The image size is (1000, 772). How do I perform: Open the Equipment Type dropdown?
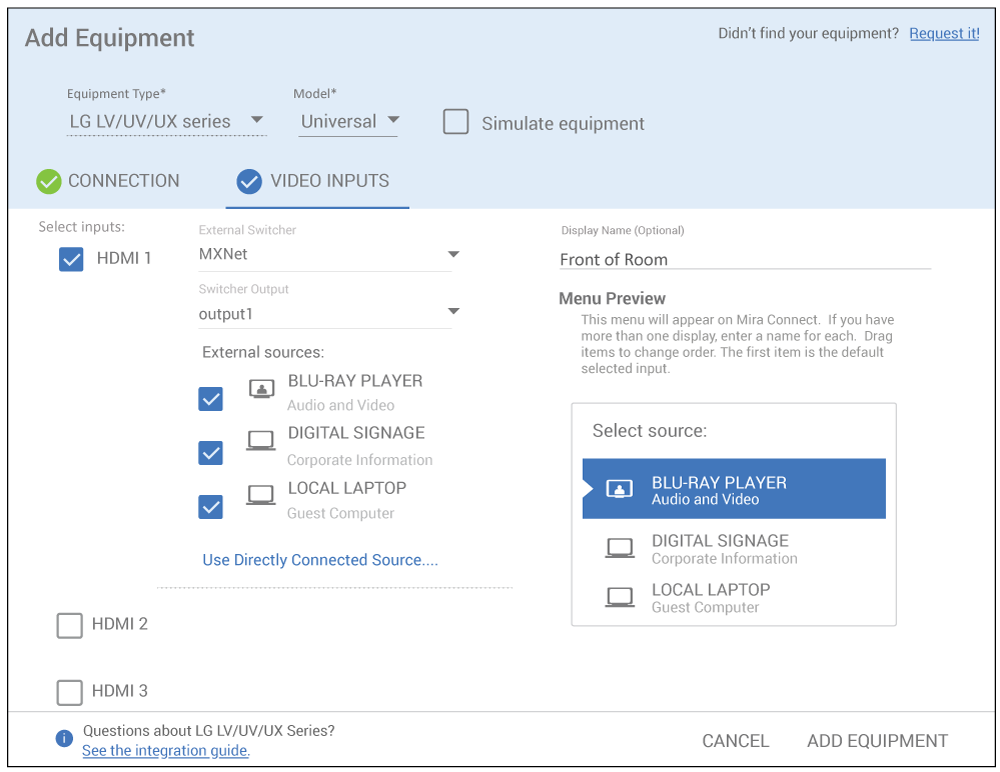pos(166,121)
